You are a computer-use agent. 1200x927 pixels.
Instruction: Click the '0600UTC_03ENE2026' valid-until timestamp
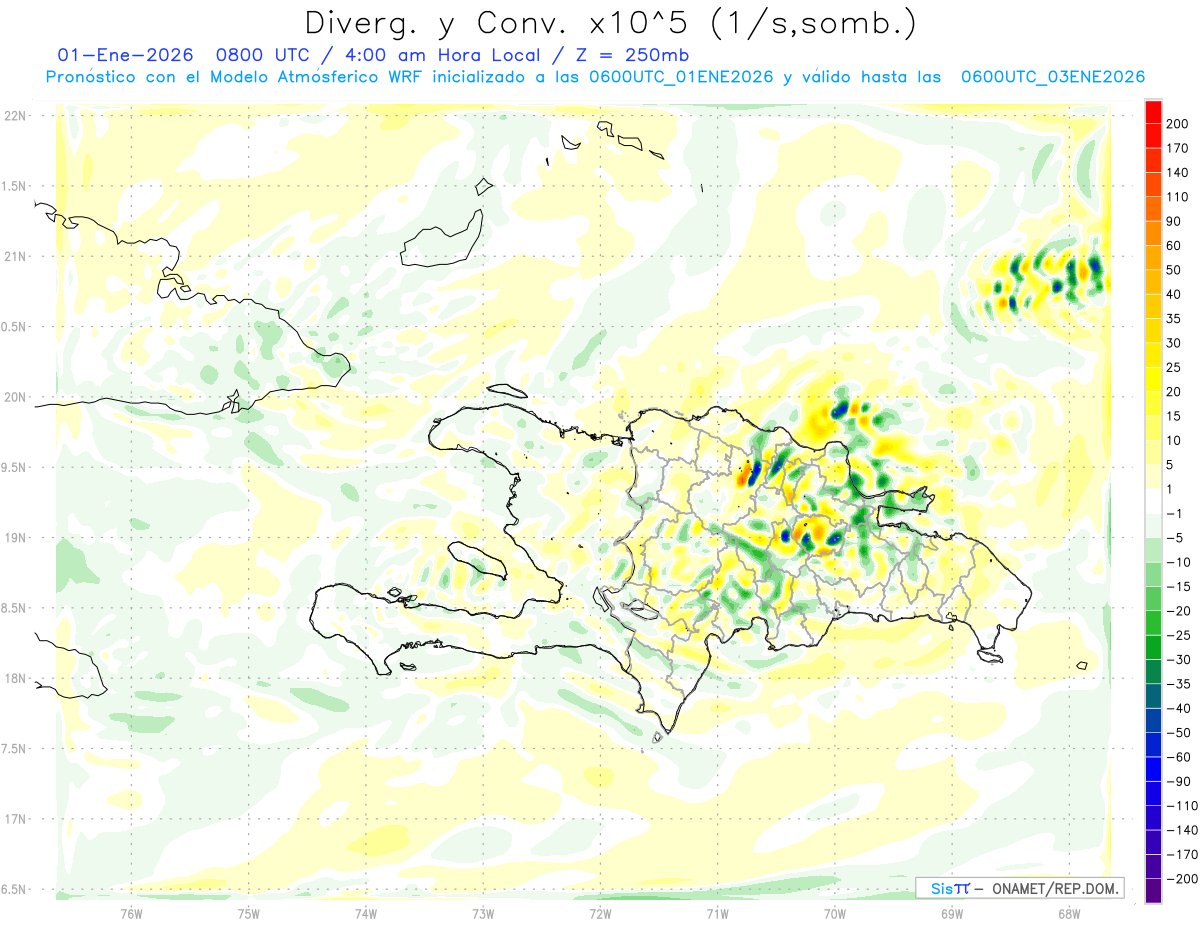pyautogui.click(x=1052, y=77)
